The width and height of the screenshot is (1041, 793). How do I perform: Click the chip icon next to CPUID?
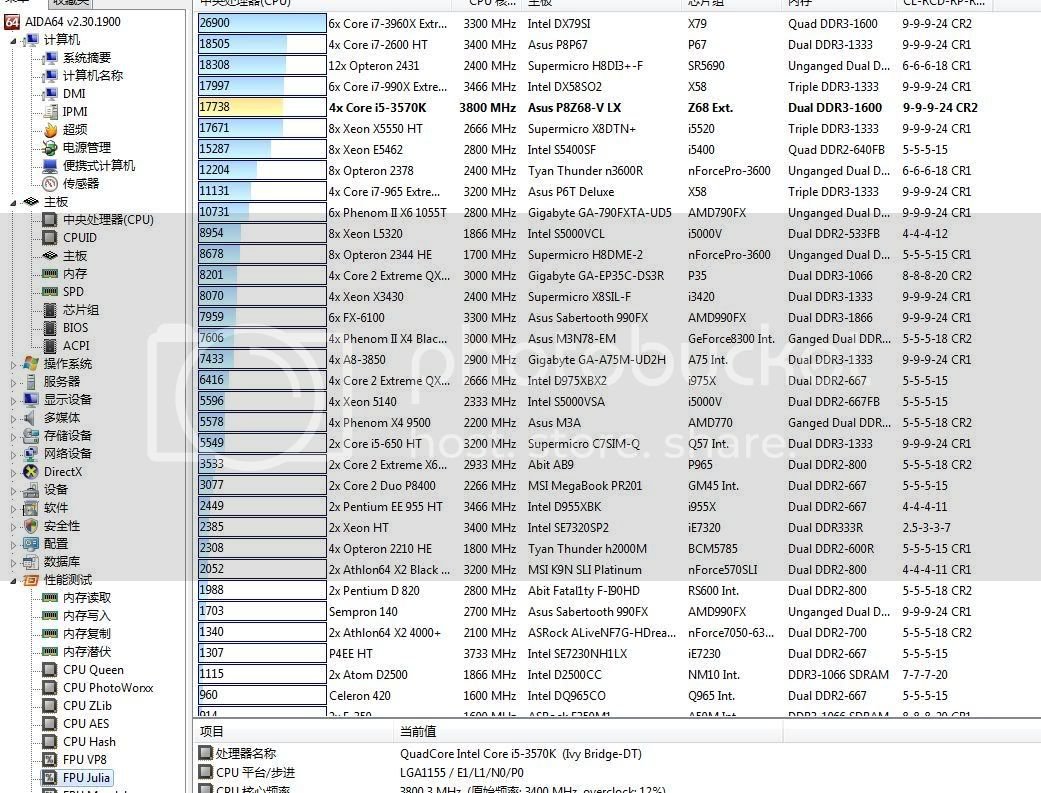tap(49, 238)
